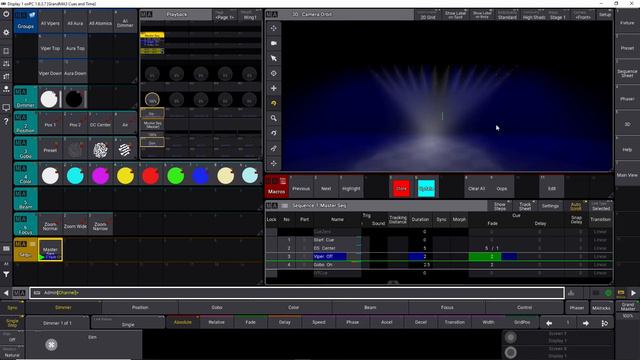
Task: Toggle Single Step mode at bottom left
Action: 12,322
